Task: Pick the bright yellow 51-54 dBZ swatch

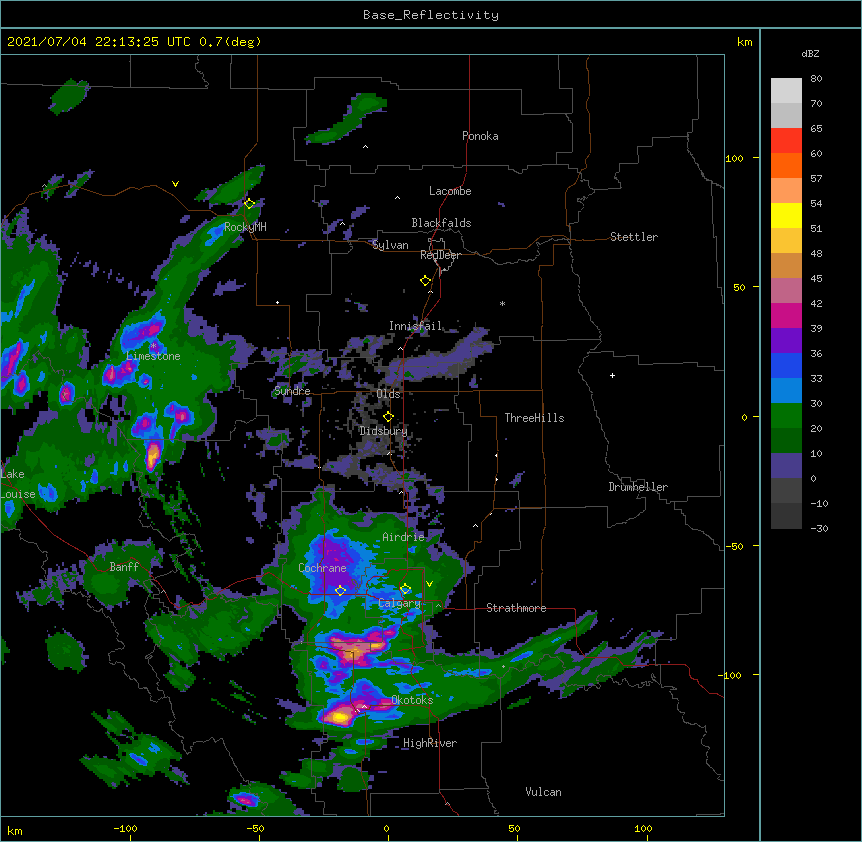Action: click(x=786, y=215)
